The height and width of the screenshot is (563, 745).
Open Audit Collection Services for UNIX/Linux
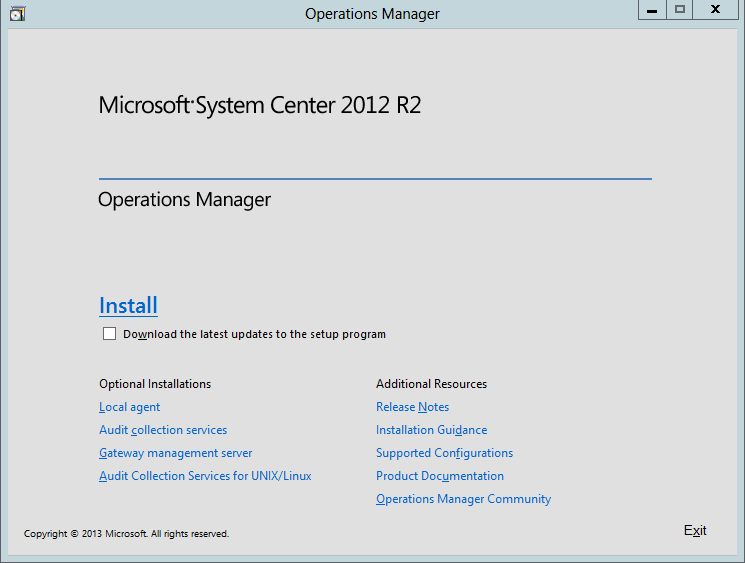tap(205, 476)
